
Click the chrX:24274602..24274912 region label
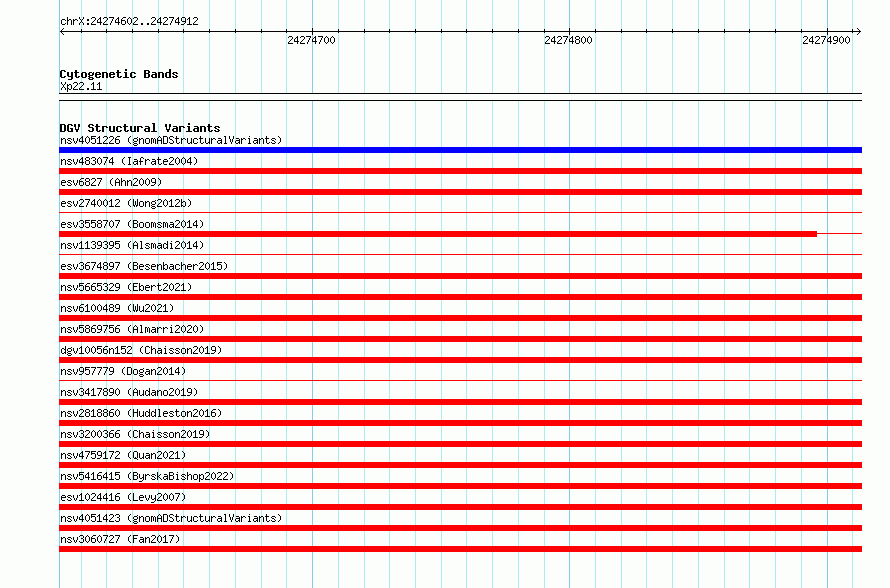[129, 21]
